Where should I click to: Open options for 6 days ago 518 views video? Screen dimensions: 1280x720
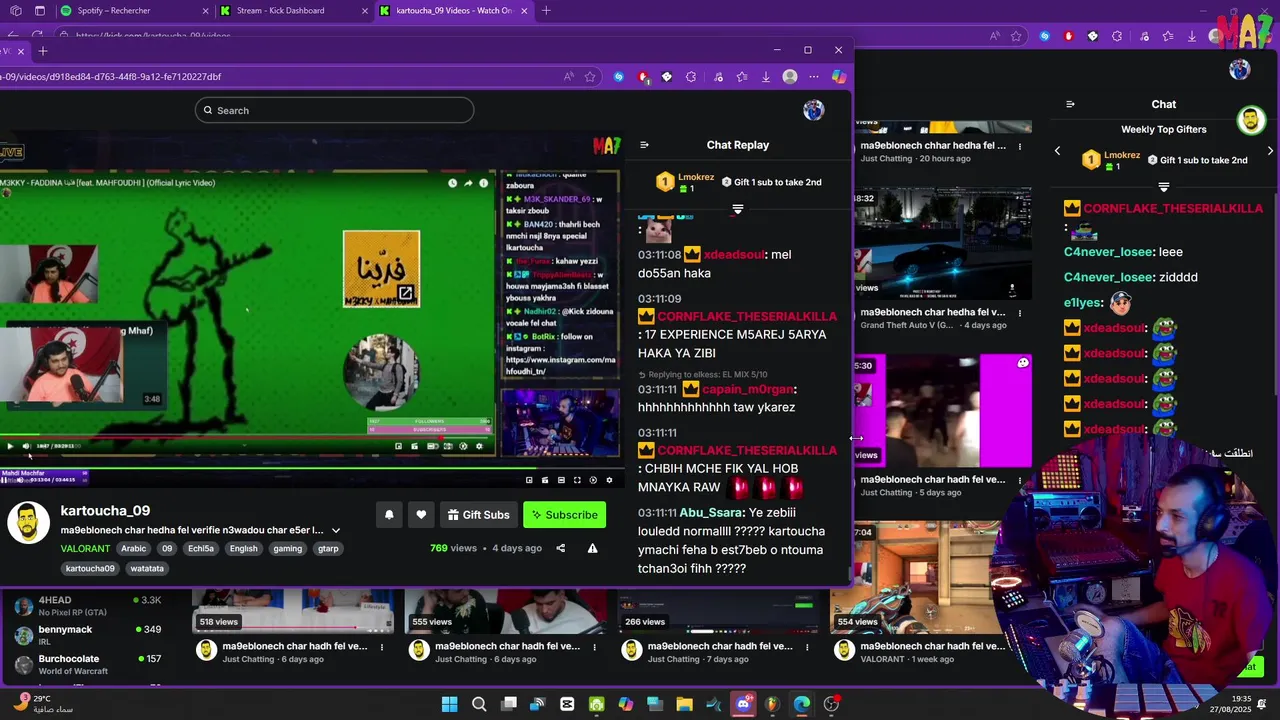coord(382,647)
